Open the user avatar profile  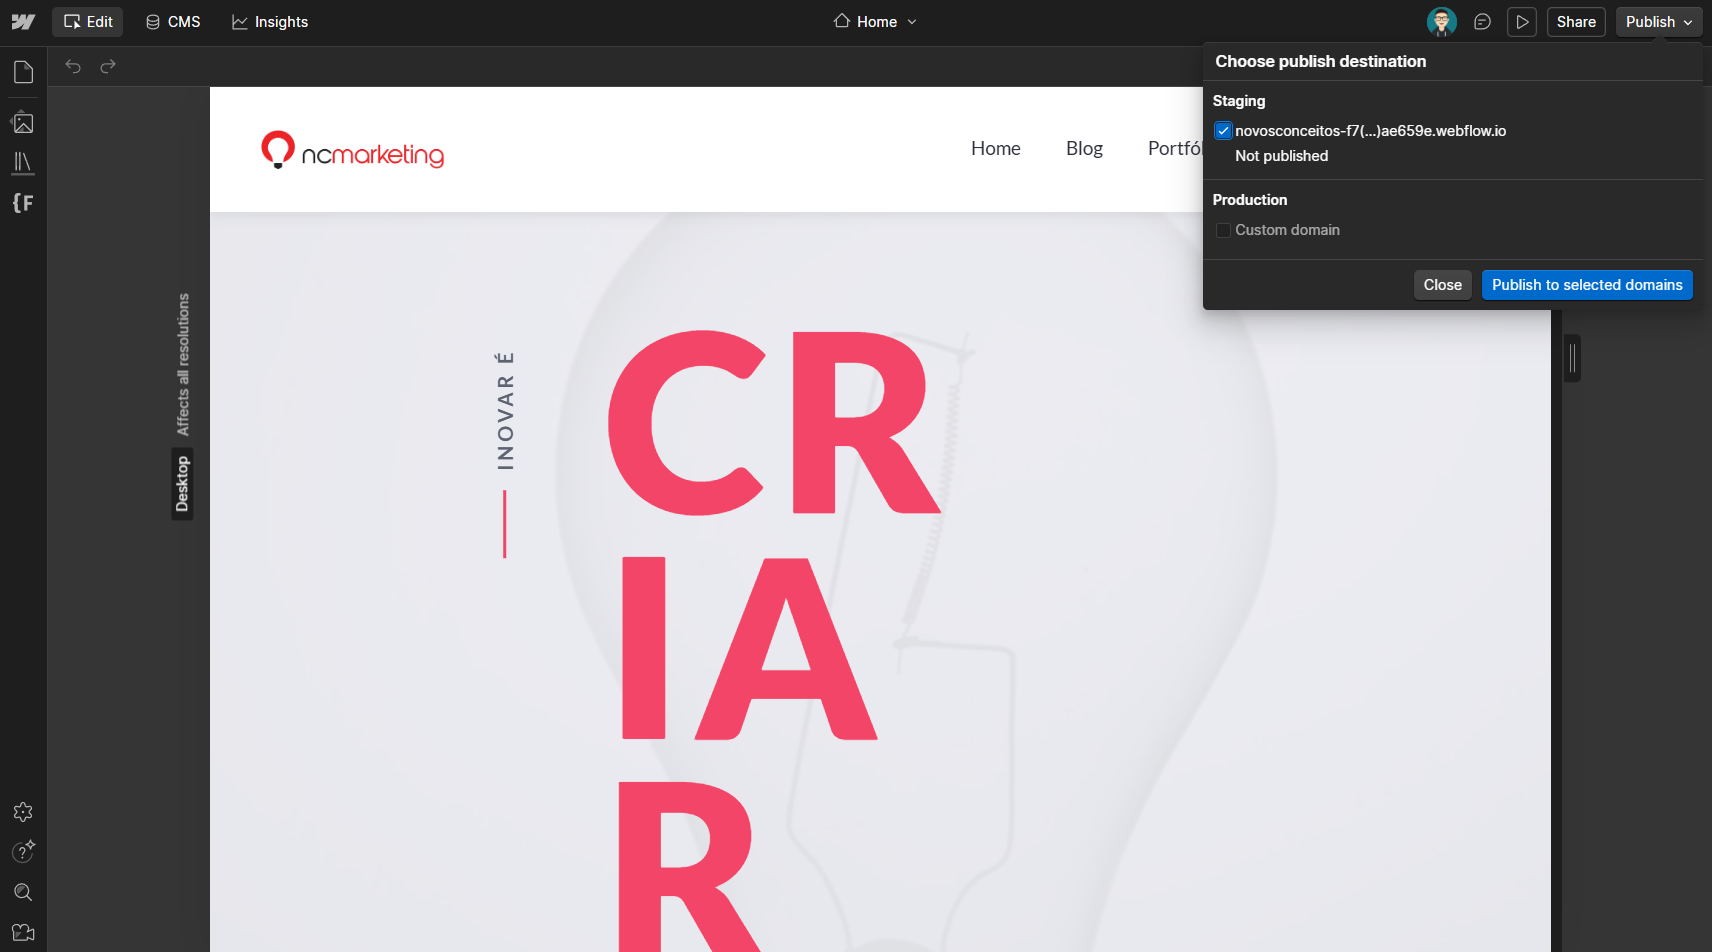tap(1441, 22)
